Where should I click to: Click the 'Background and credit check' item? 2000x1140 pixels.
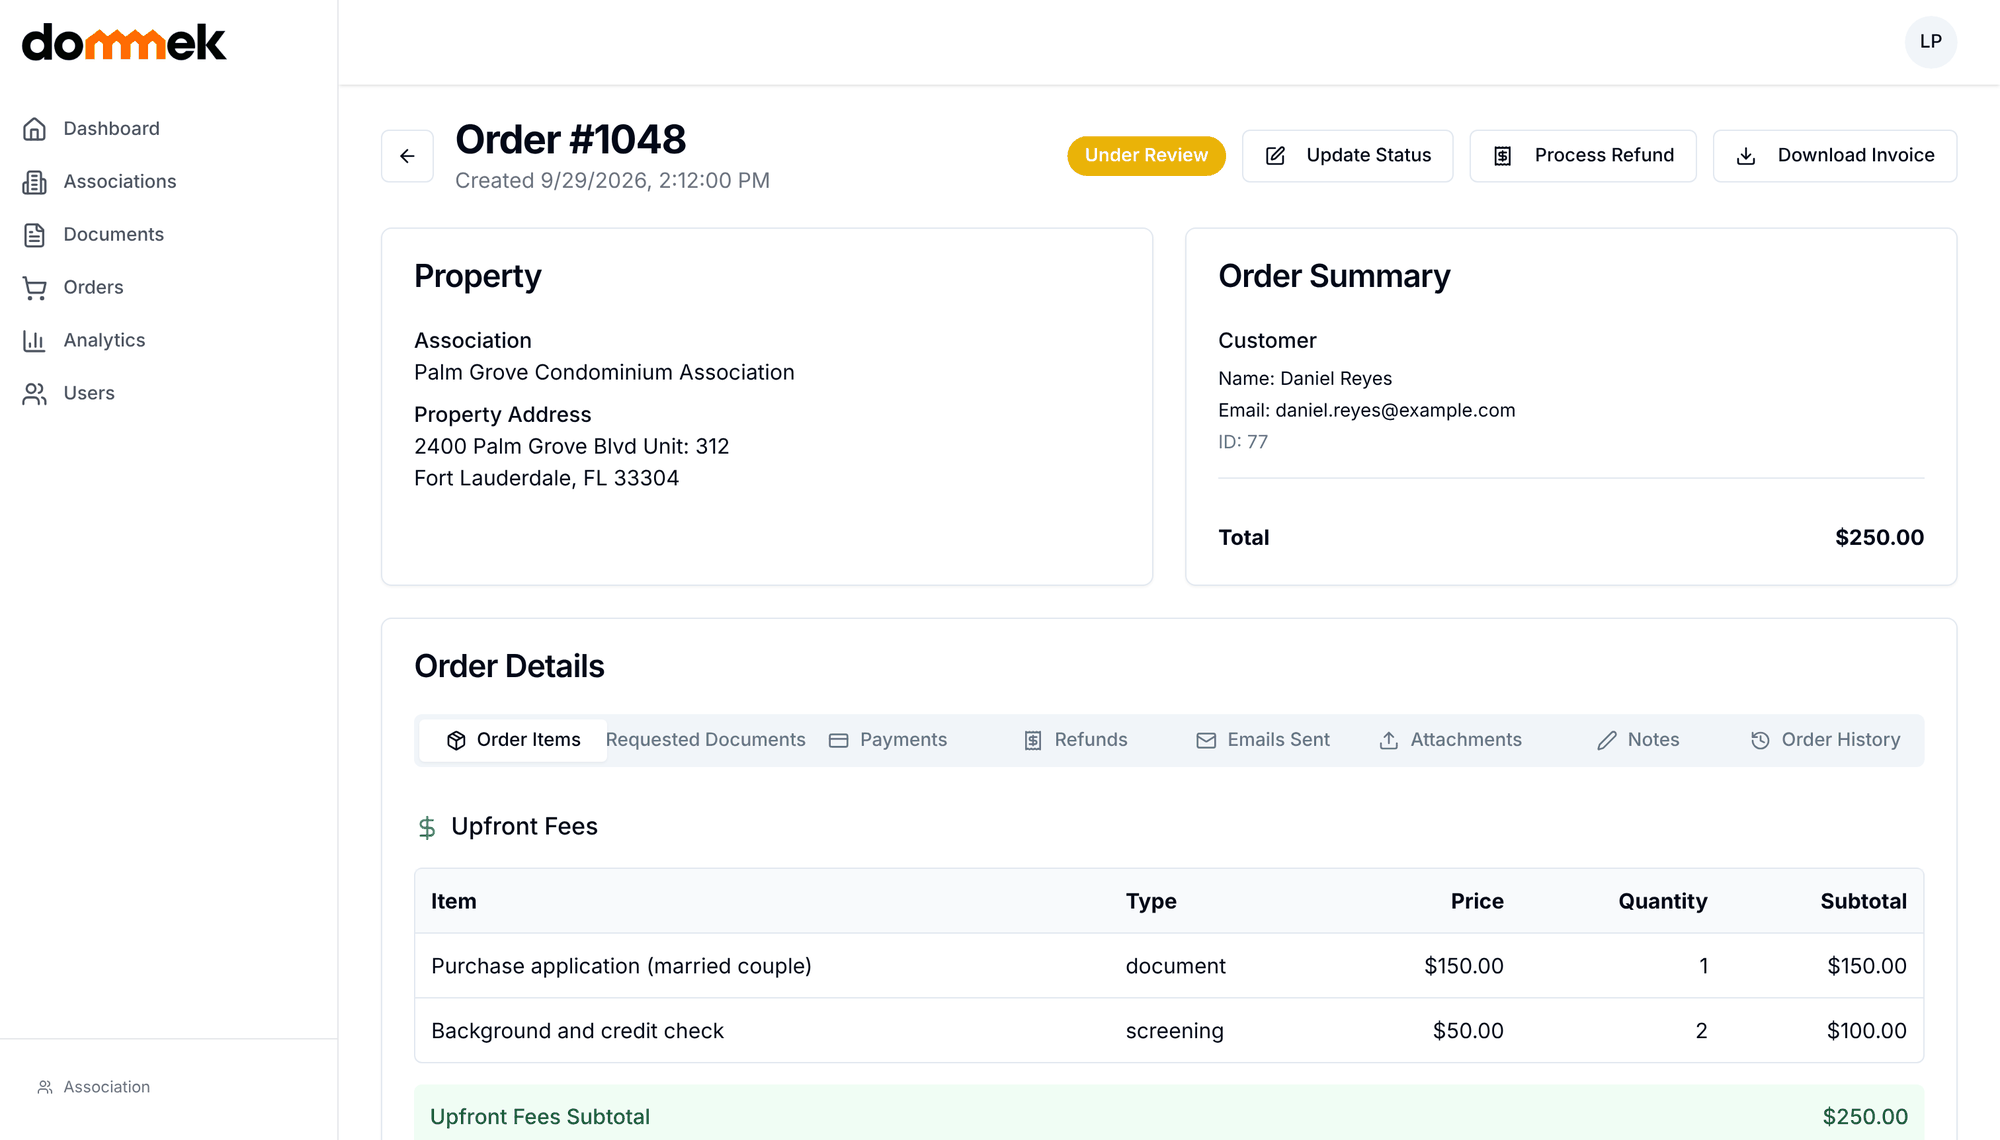[577, 1031]
